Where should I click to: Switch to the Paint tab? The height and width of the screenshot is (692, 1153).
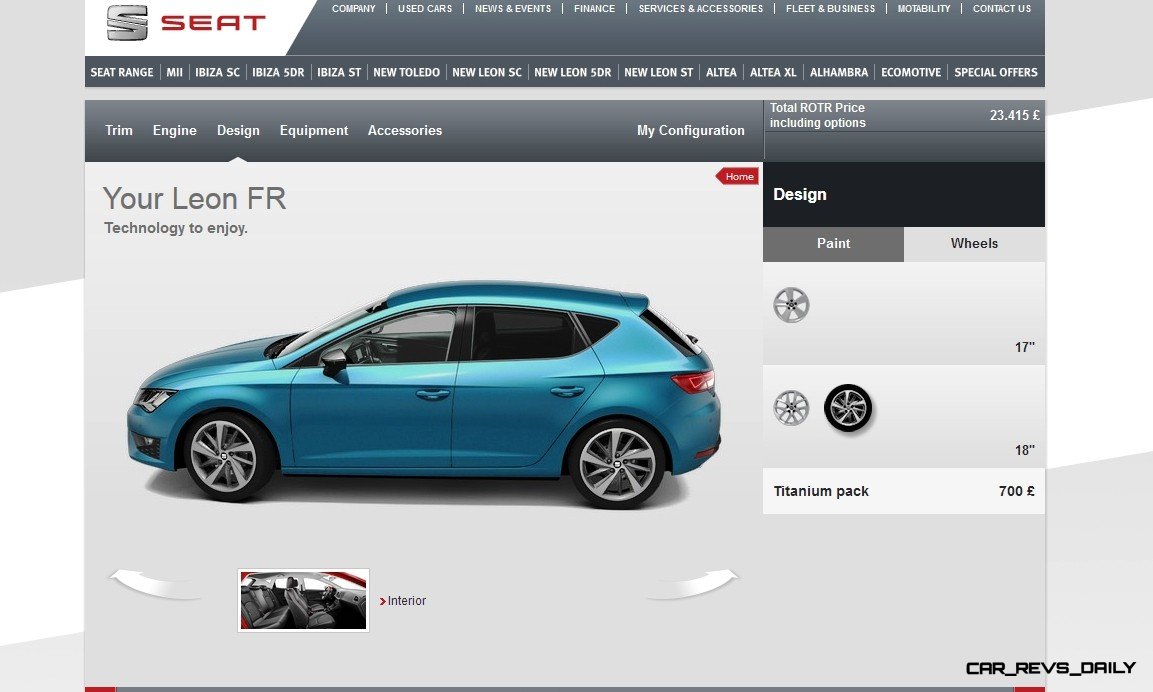coord(833,243)
